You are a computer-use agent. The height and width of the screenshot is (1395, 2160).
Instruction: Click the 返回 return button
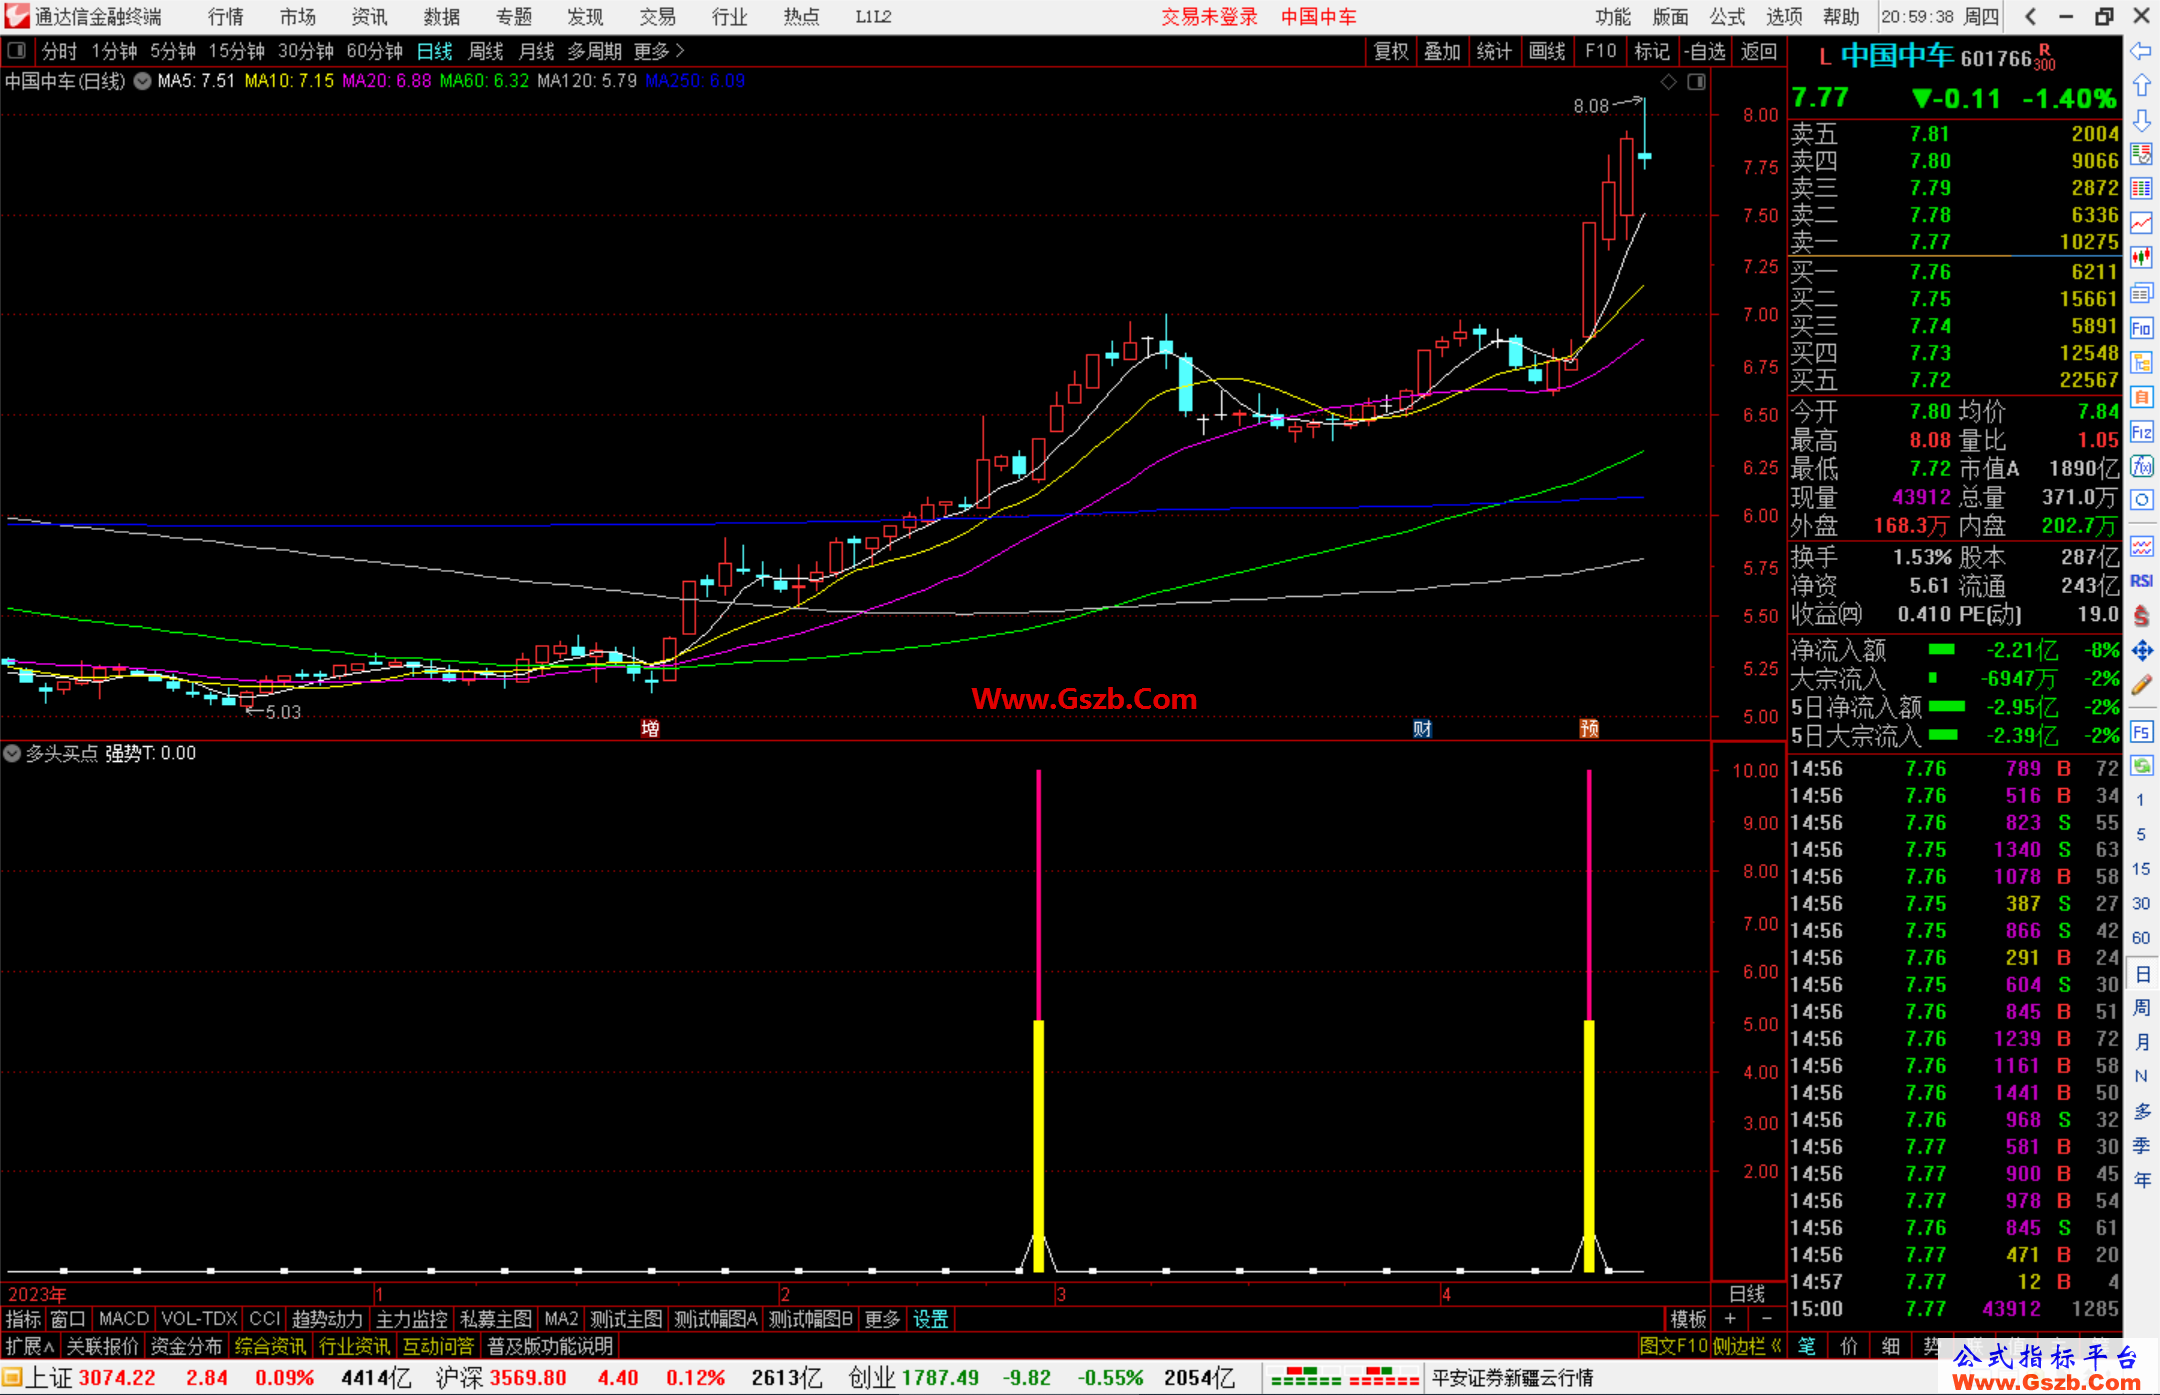point(1759,51)
